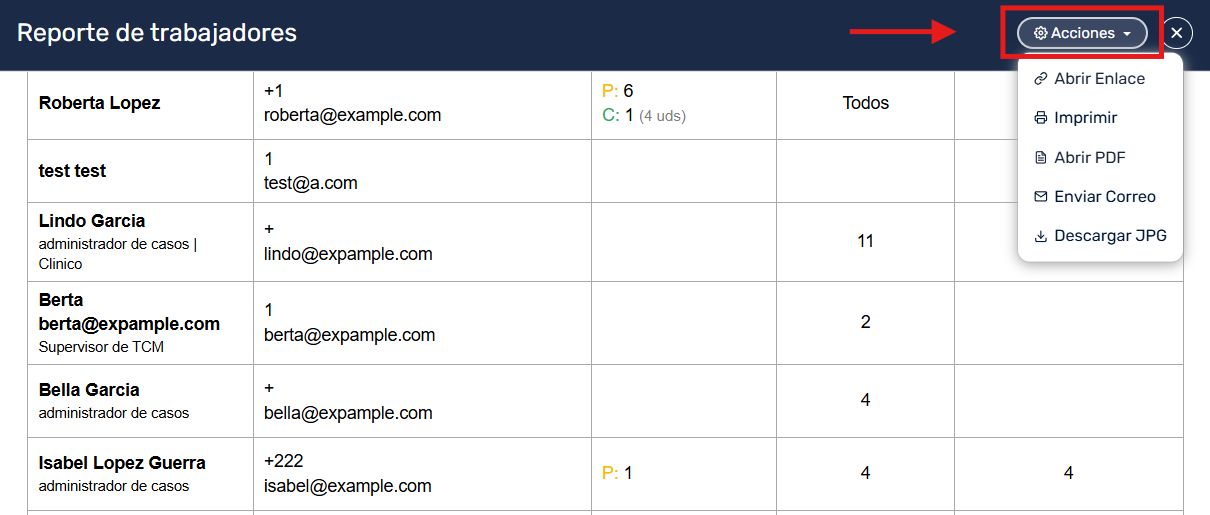1210x515 pixels.
Task: Select the Abrir PDF menu option
Action: tap(1089, 158)
